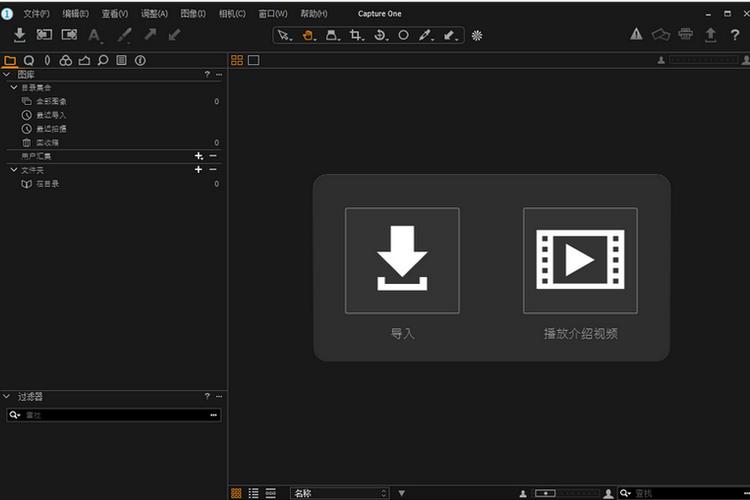Collapse the 过滤器 filters panel
750x500 pixels.
tap(6, 396)
